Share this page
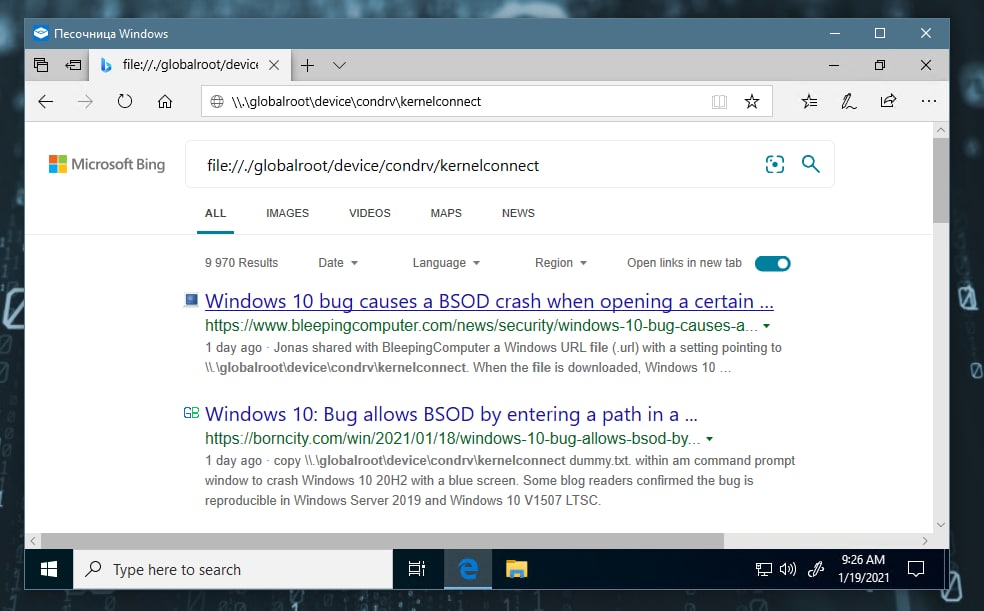Screen dimensions: 984x611 [x=888, y=101]
